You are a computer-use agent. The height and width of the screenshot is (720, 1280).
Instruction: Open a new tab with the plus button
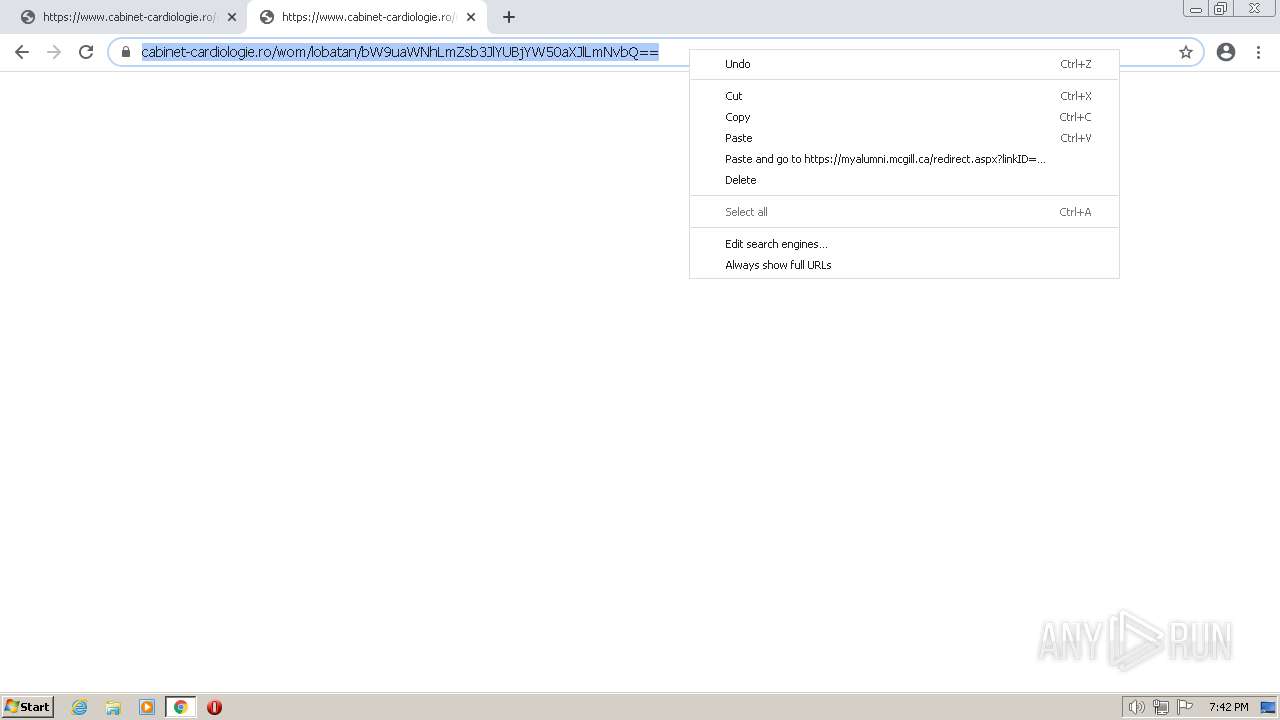[x=508, y=17]
